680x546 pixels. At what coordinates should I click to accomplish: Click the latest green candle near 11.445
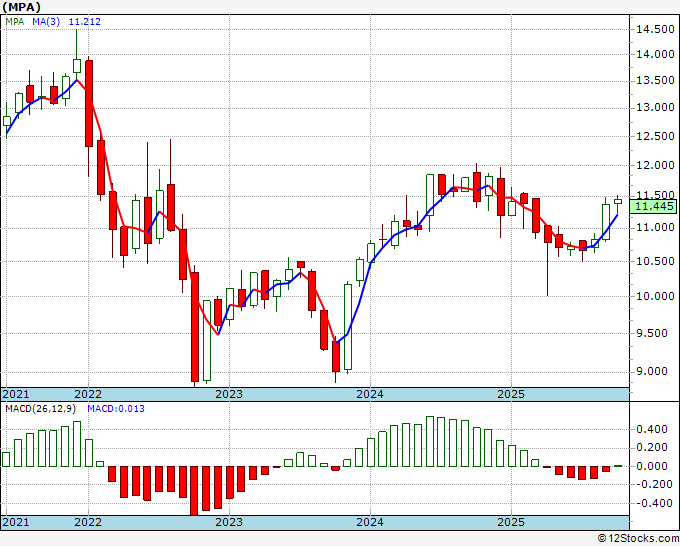[618, 201]
